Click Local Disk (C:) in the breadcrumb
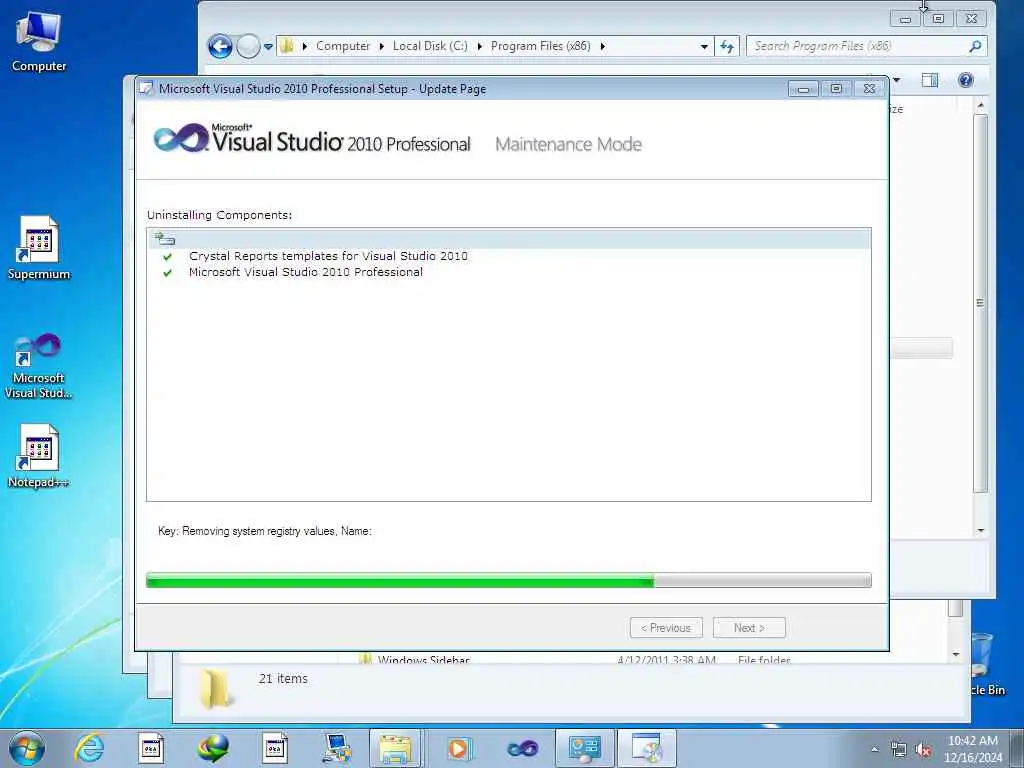 [x=430, y=46]
